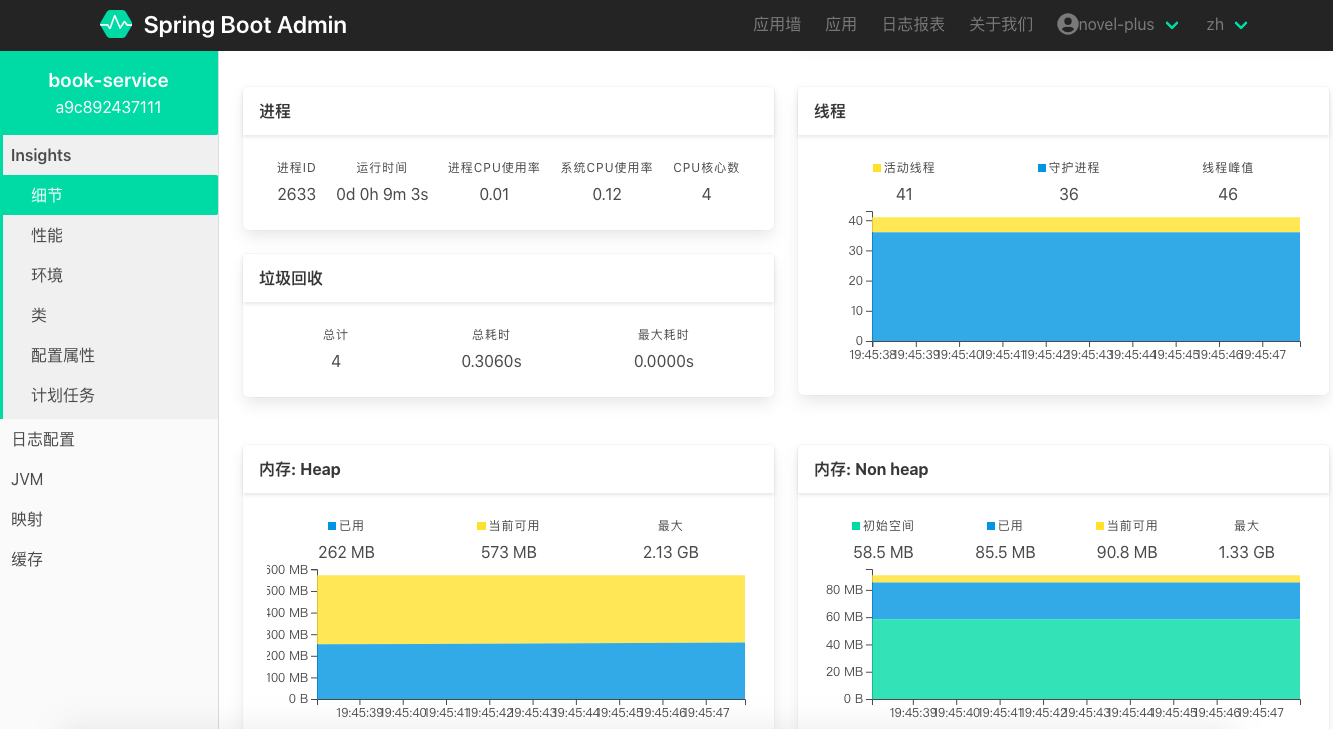1333x729 pixels.
Task: Click the blue 守护进程 legend swatch
Action: tap(1042, 168)
